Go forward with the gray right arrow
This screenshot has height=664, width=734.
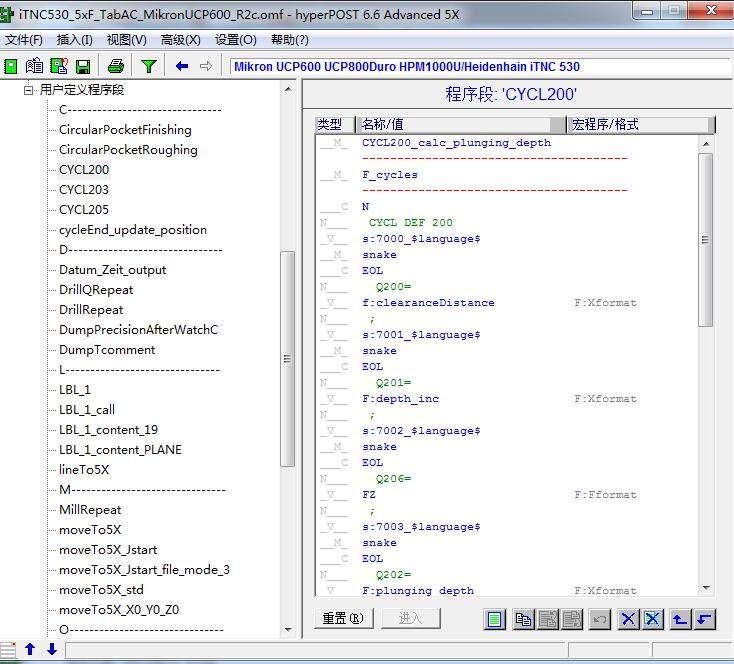pos(206,66)
